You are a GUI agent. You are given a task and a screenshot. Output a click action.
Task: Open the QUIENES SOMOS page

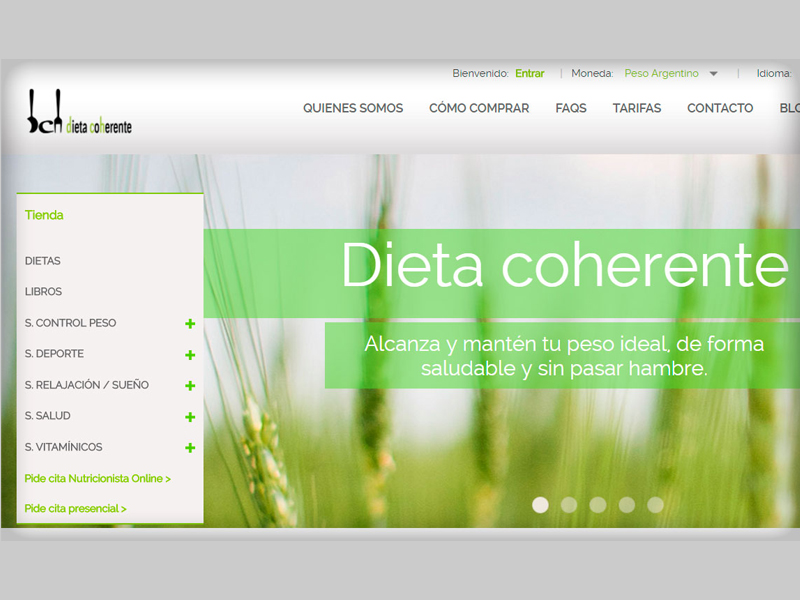coord(353,108)
